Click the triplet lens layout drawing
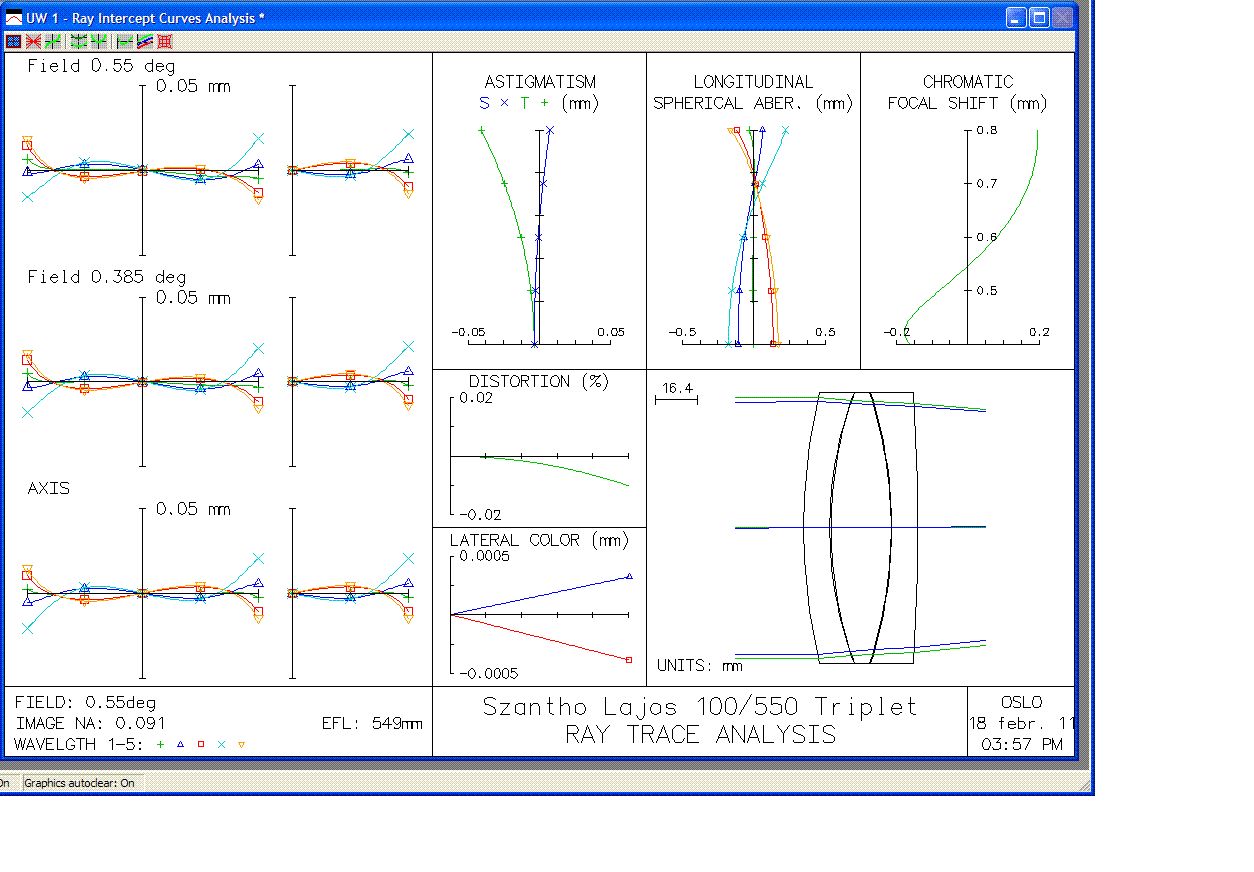 point(860,527)
